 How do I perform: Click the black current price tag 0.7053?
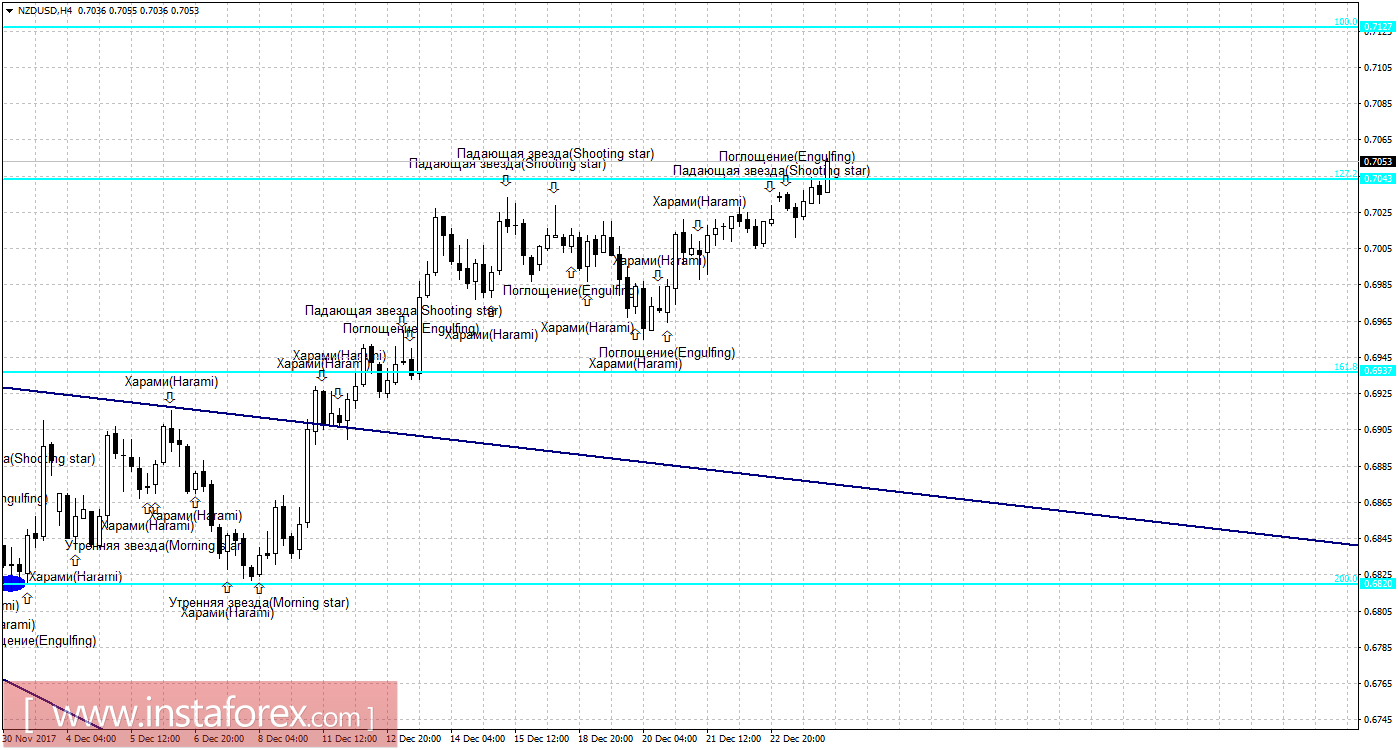(1377, 161)
